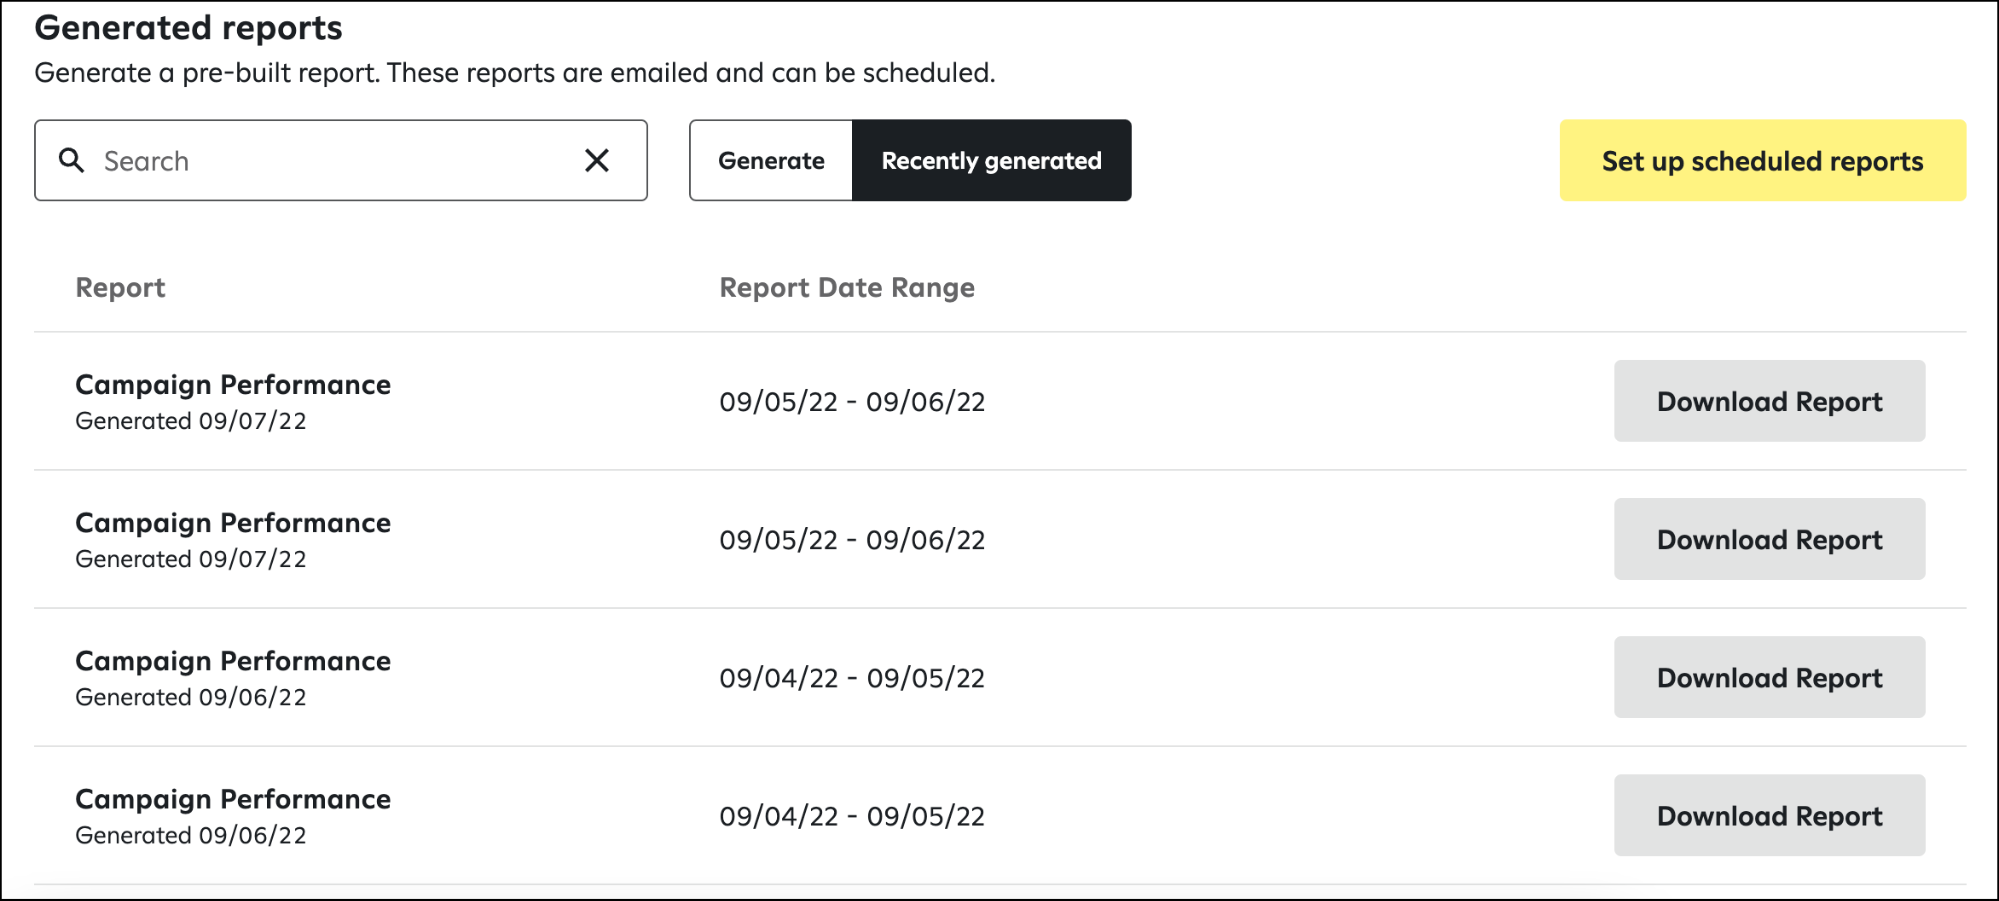Screen dimensions: 1999x901
Task: Focus the Search reports input field
Action: pyautogui.click(x=341, y=160)
